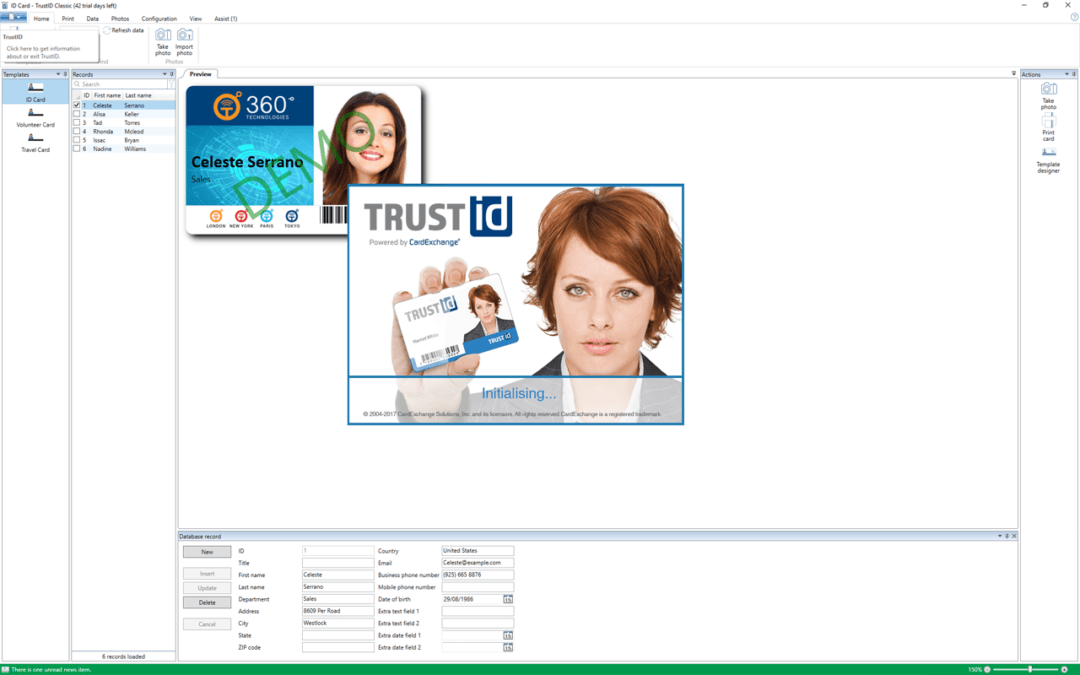Tick the checkbox for Nadine Williams
Screen dimensions: 1080x675
click(77, 149)
